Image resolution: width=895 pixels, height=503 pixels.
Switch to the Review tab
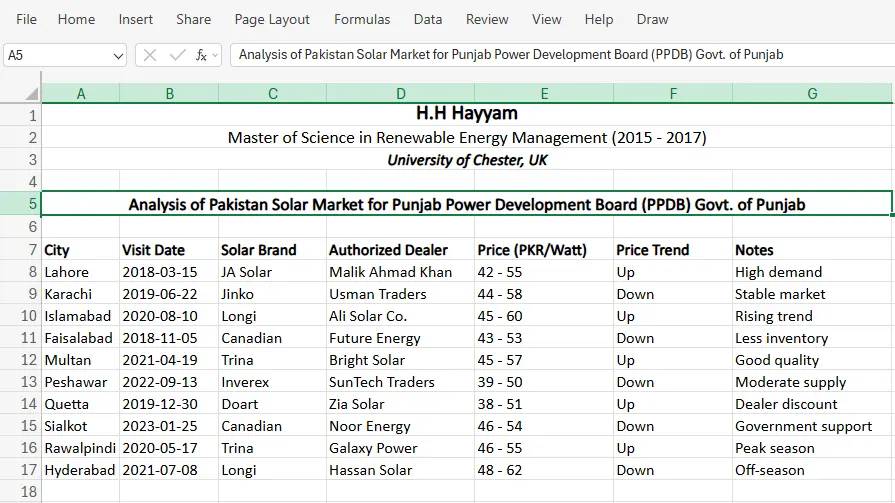point(487,19)
